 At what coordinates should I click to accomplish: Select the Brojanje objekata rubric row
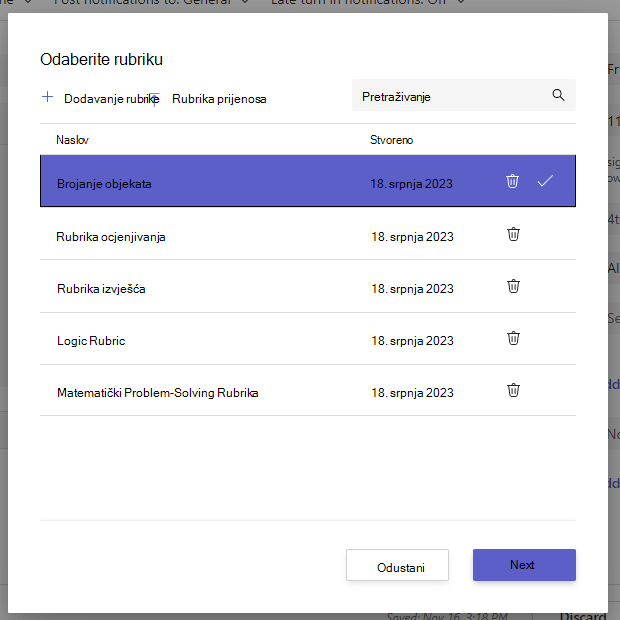pos(308,181)
